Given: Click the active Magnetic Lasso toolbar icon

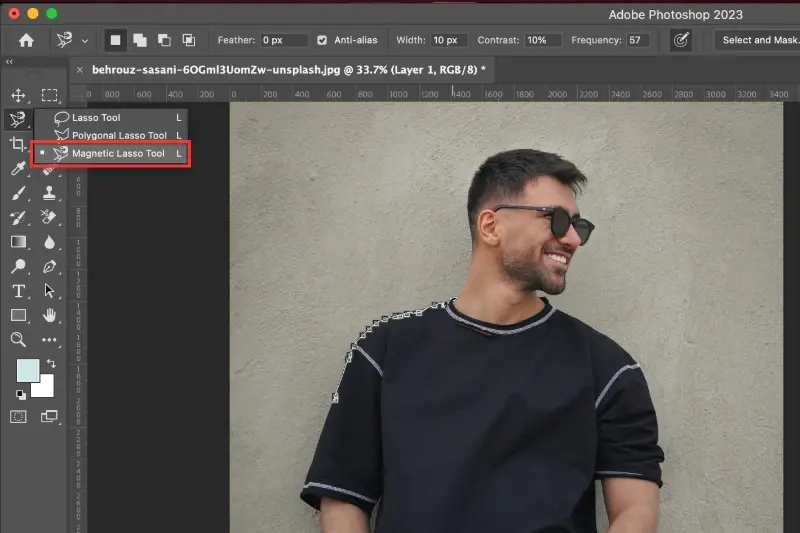Looking at the screenshot, I should [17, 119].
